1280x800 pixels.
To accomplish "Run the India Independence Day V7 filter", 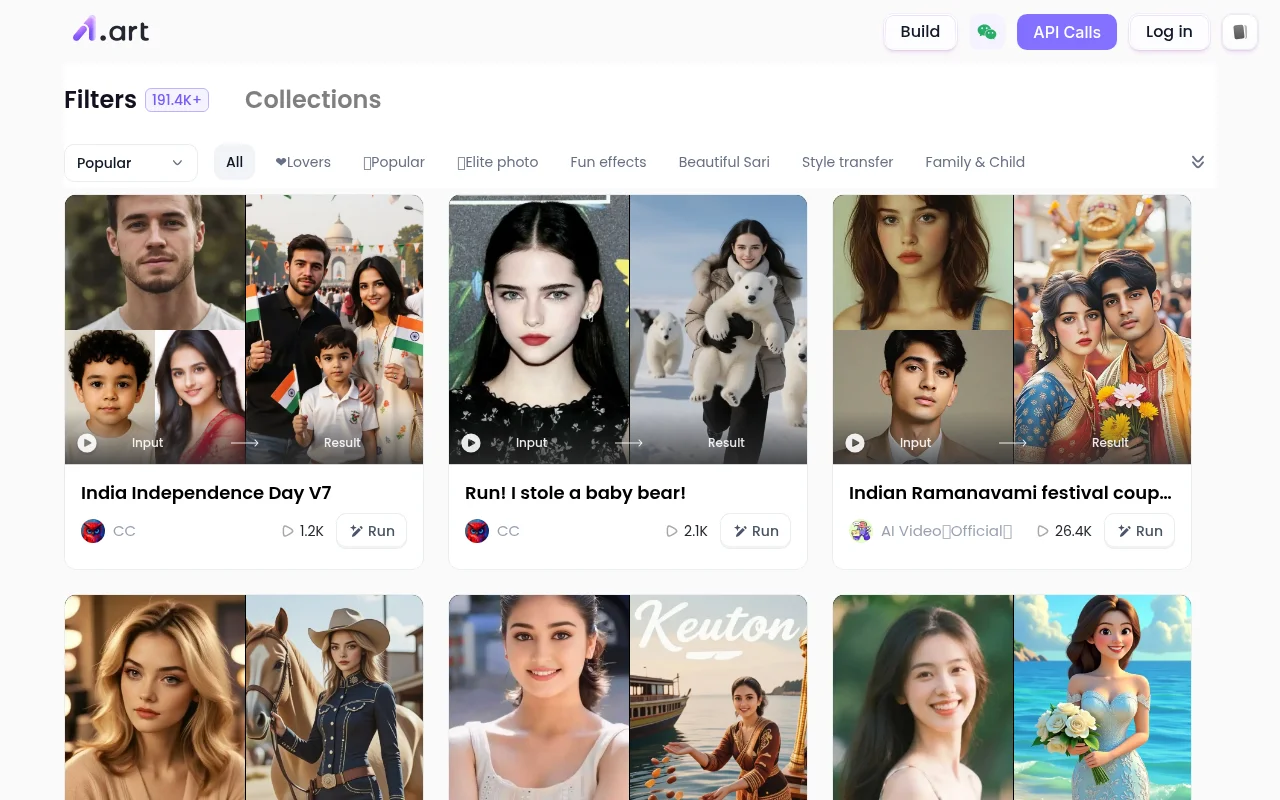I will (x=371, y=531).
